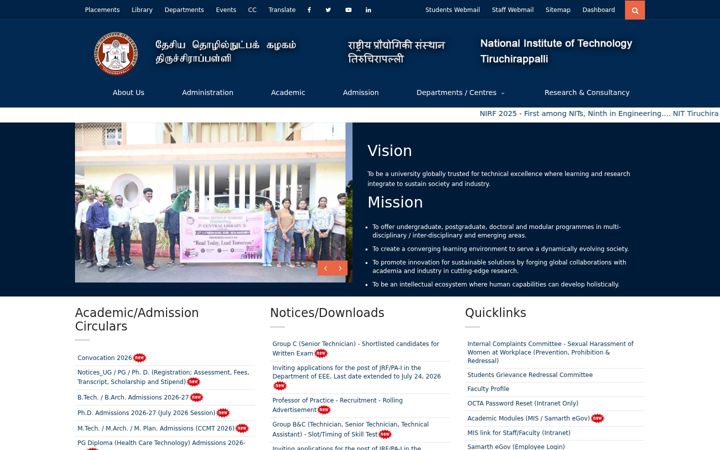Open Students Webmail
Viewport: 720px width, 450px height.
tap(452, 10)
